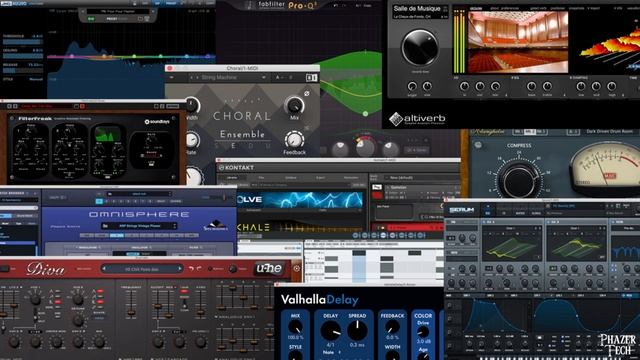The width and height of the screenshot is (640, 360).
Task: Open the Dark Driven Drum Room preset
Action: (x=609, y=131)
